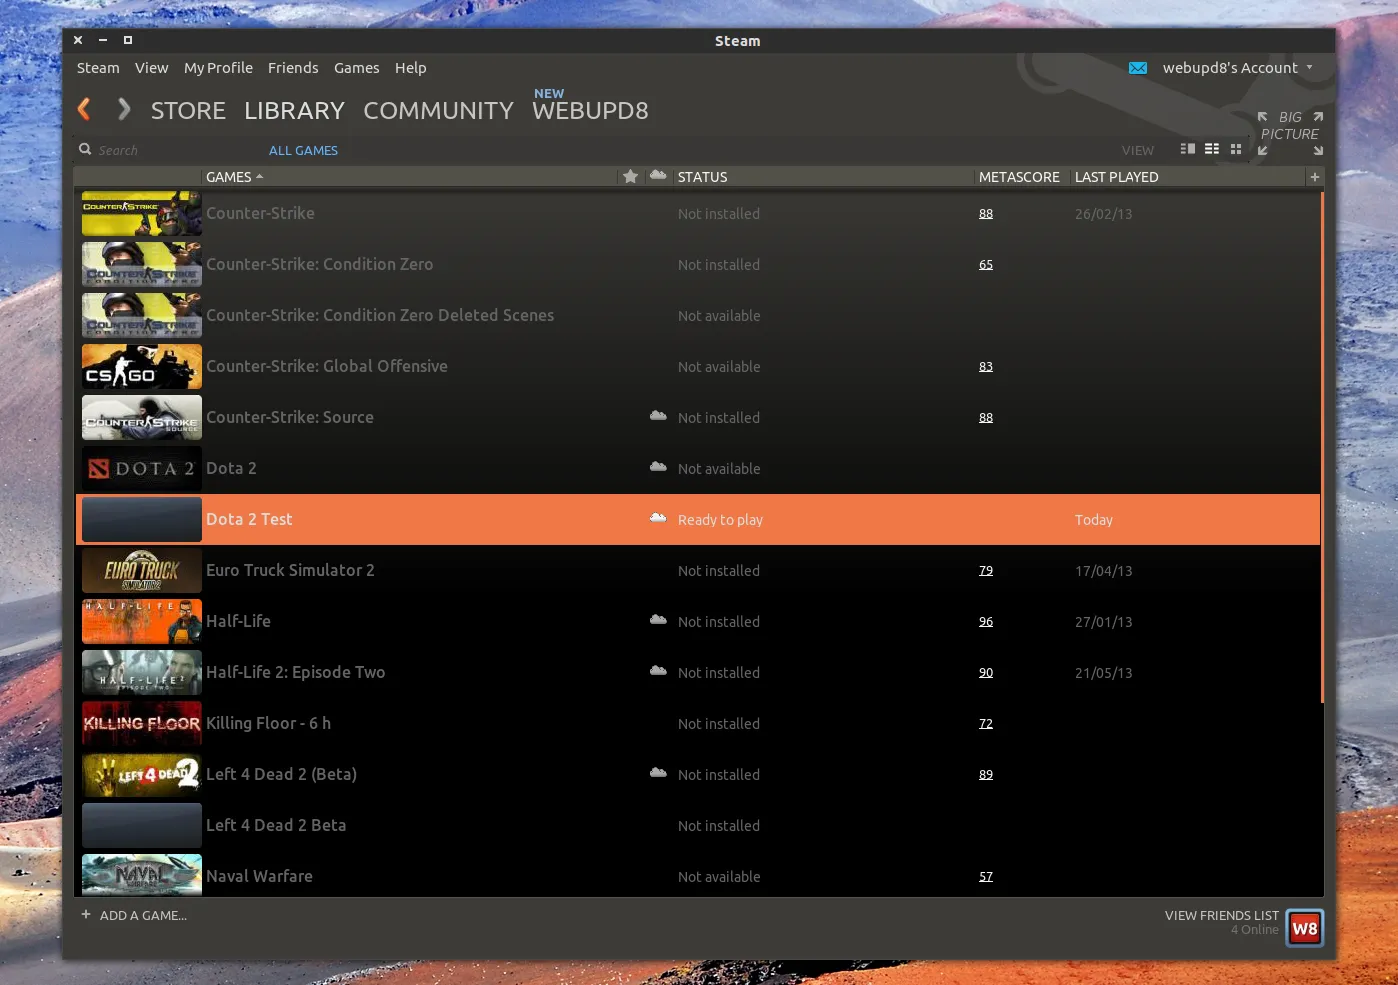Open the Steam menu
Screen dimensions: 1398x985
click(x=98, y=68)
